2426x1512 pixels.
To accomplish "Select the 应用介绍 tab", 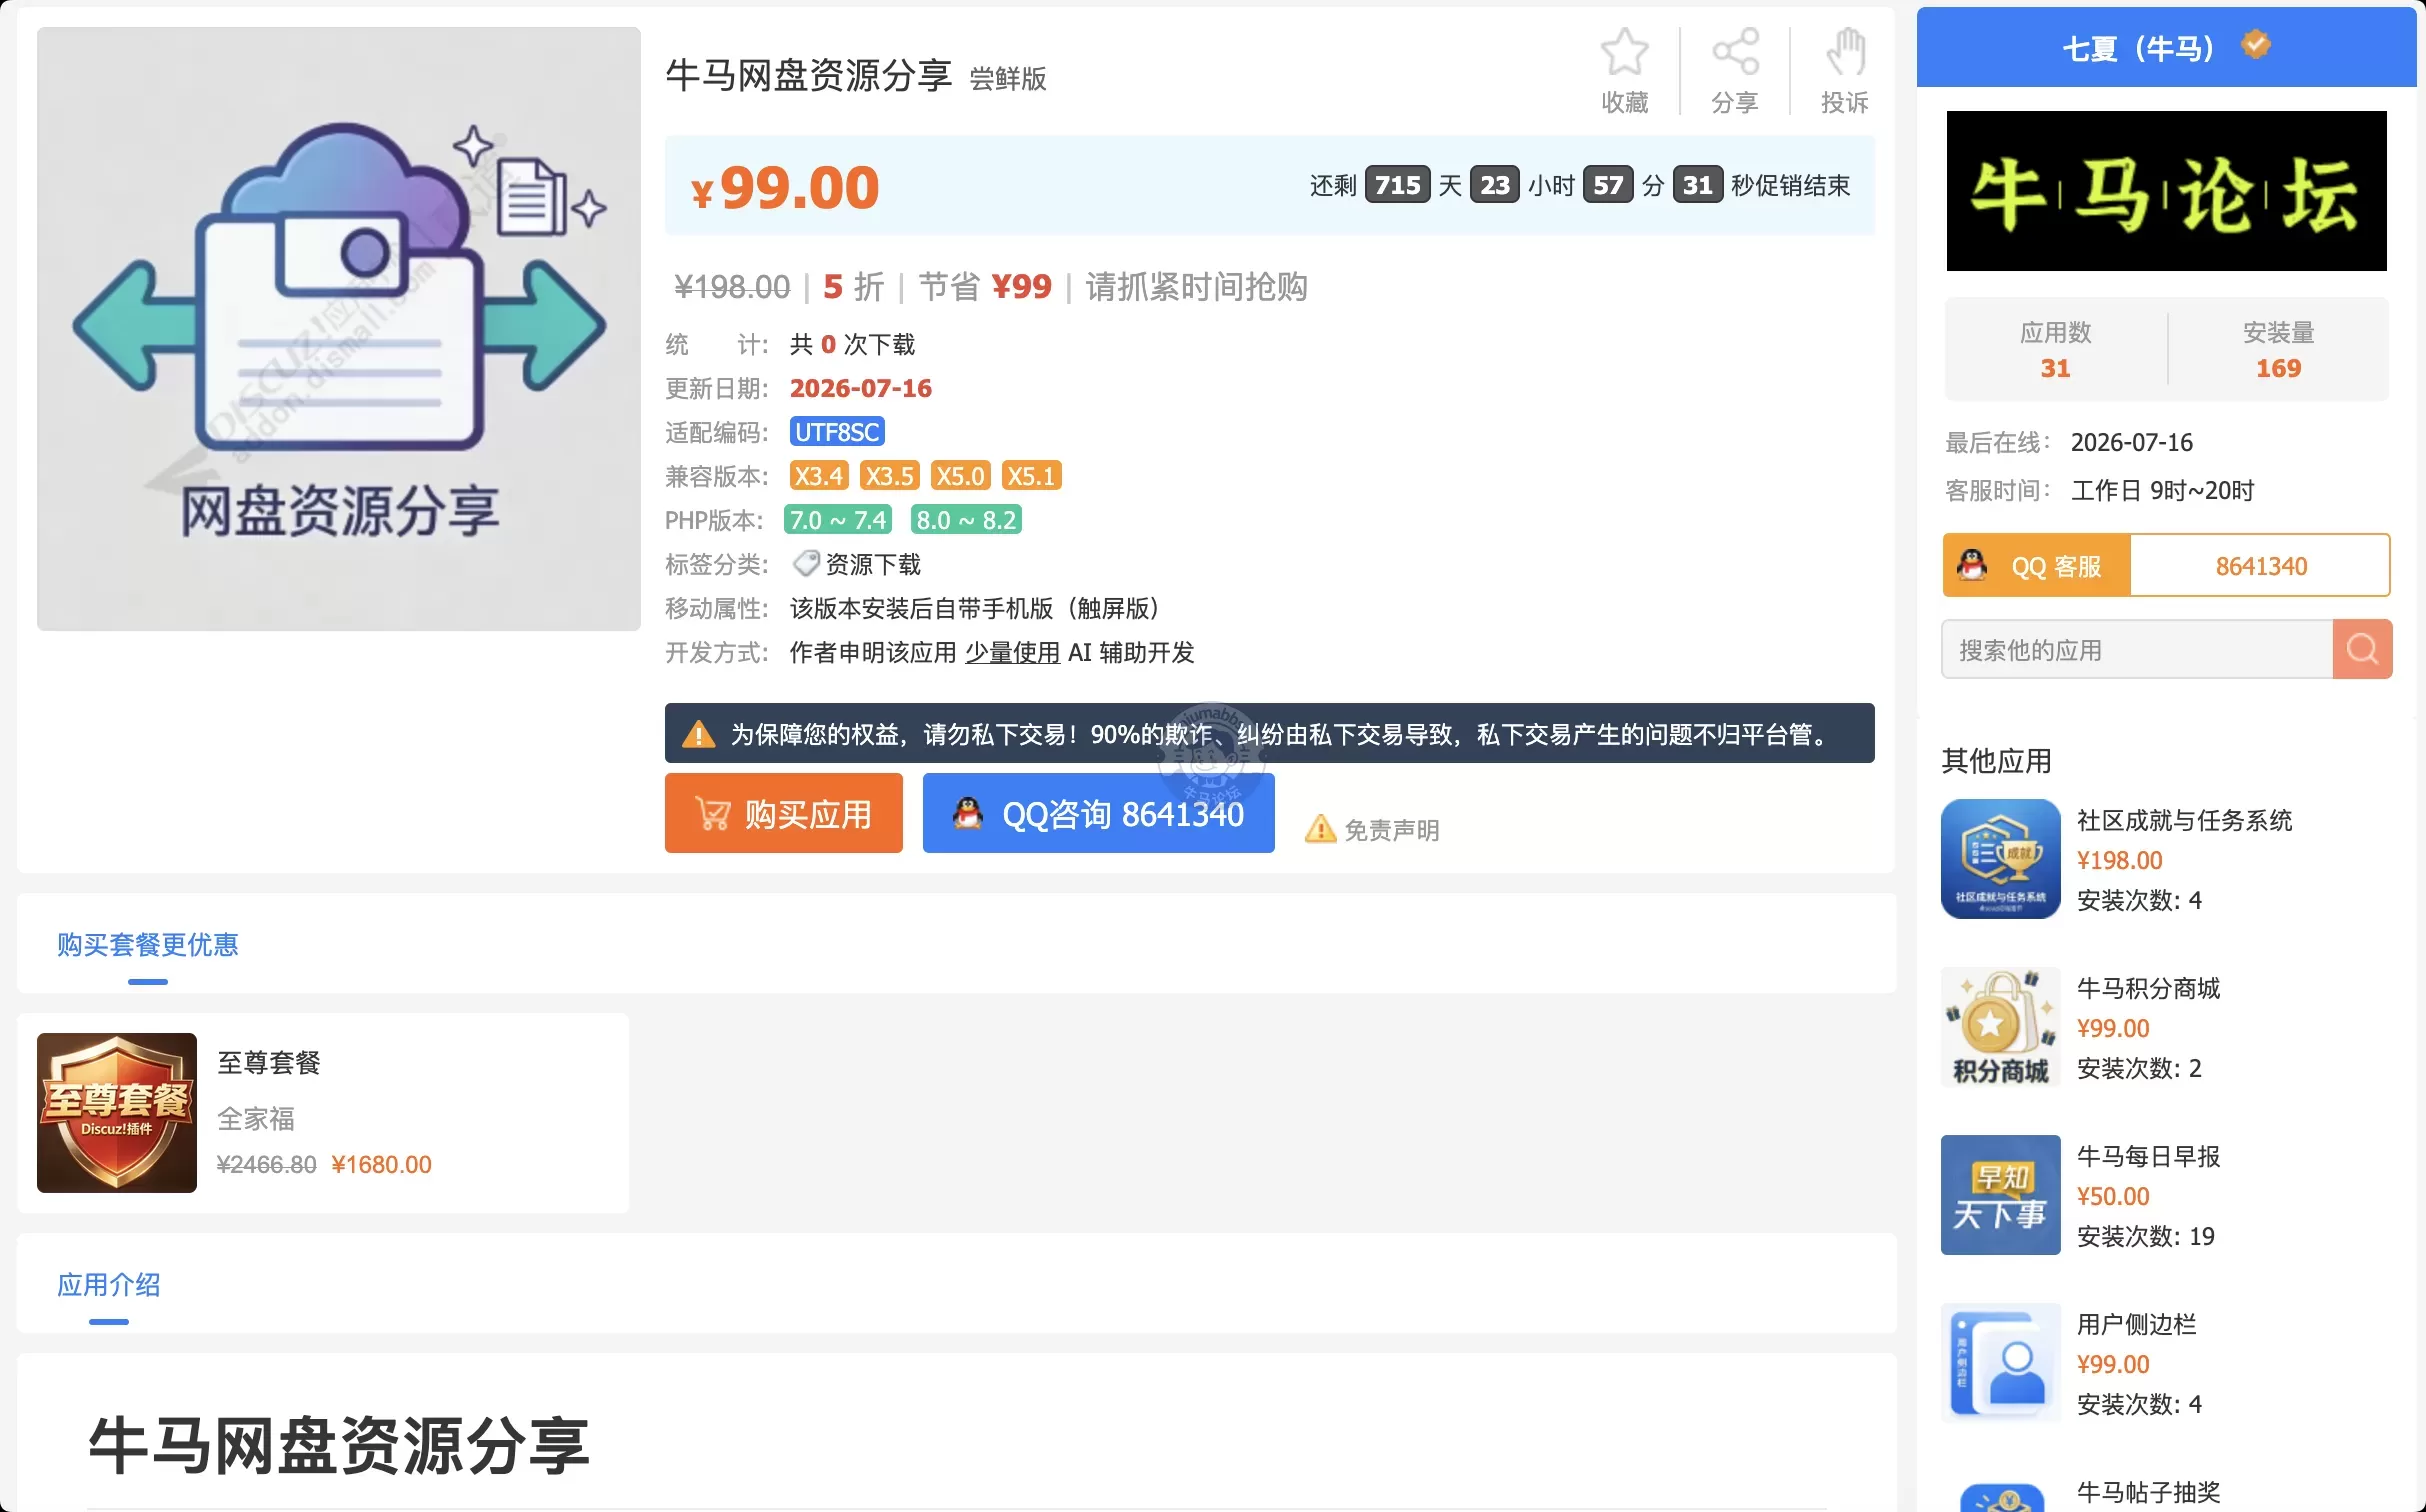I will (109, 1284).
